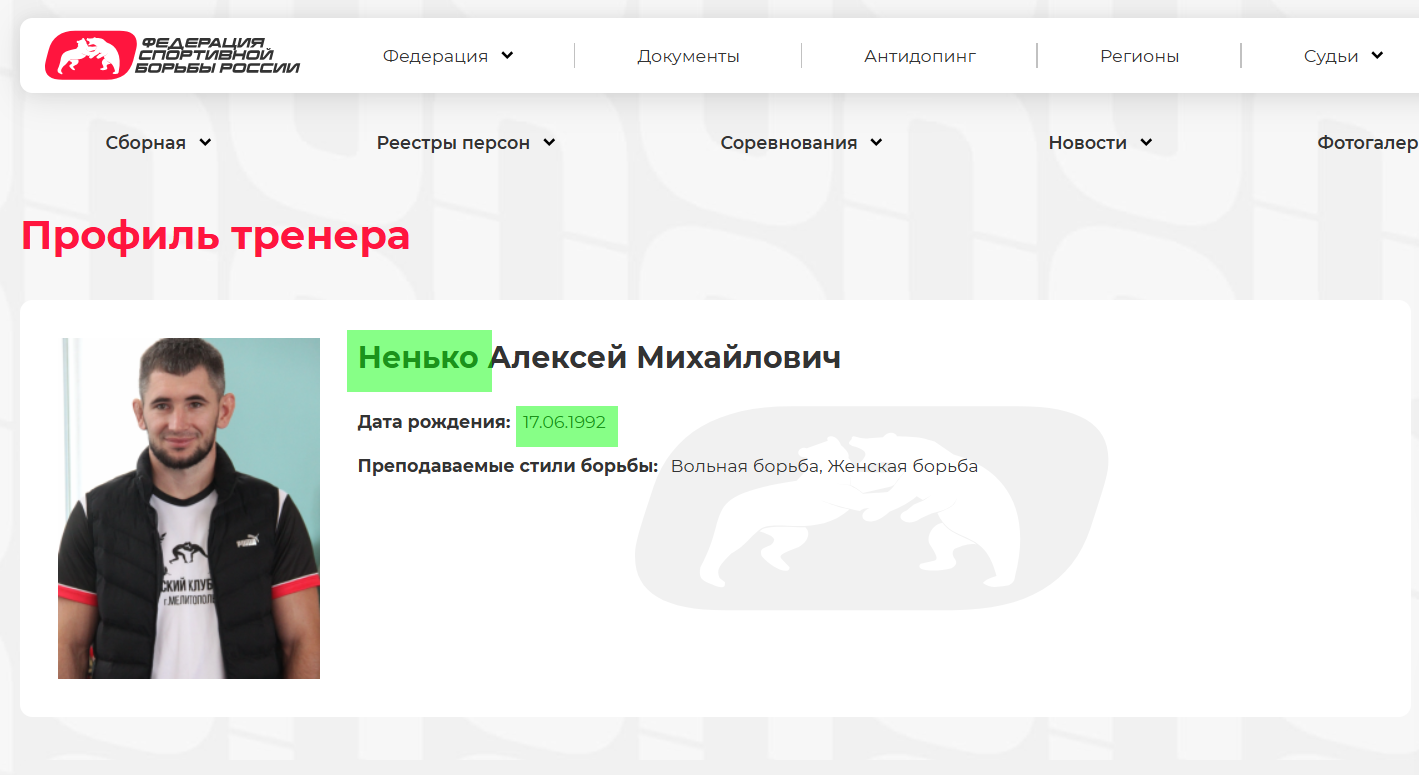Open the Документы menu item
Image resolution: width=1419 pixels, height=775 pixels.
click(688, 56)
